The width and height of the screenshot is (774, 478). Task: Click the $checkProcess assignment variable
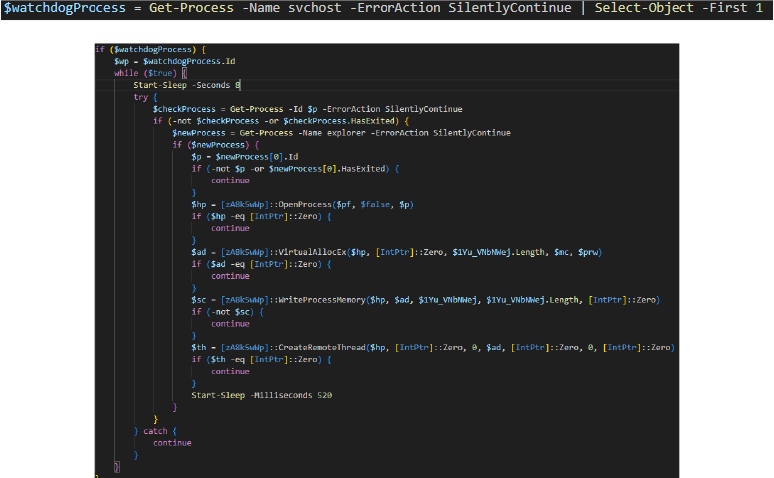(x=183, y=109)
